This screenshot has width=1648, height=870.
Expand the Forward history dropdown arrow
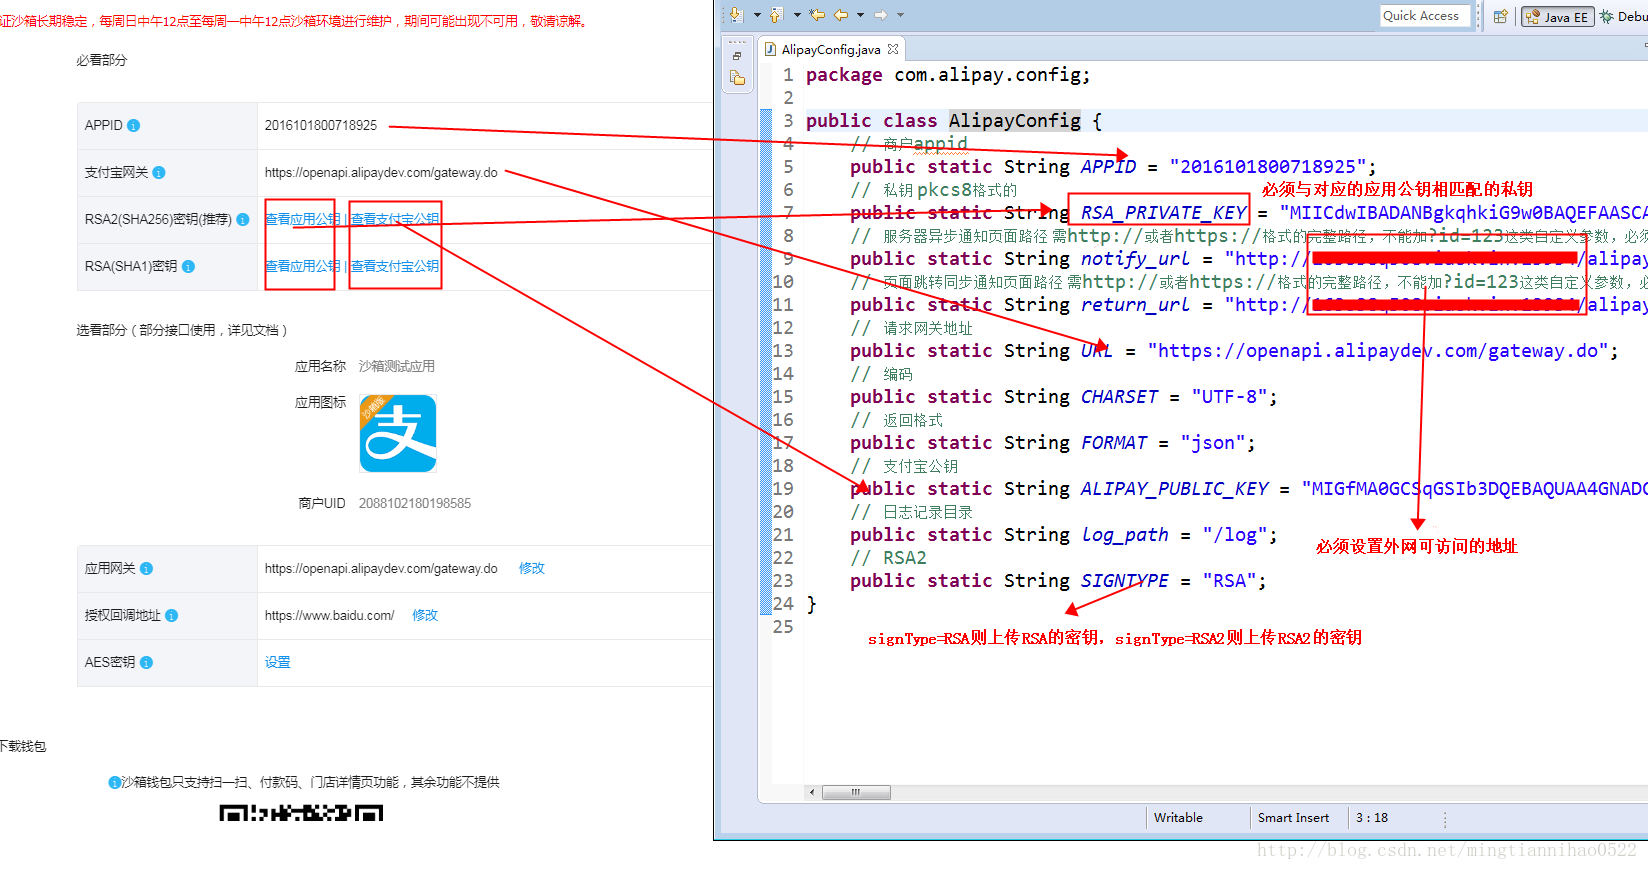[900, 15]
